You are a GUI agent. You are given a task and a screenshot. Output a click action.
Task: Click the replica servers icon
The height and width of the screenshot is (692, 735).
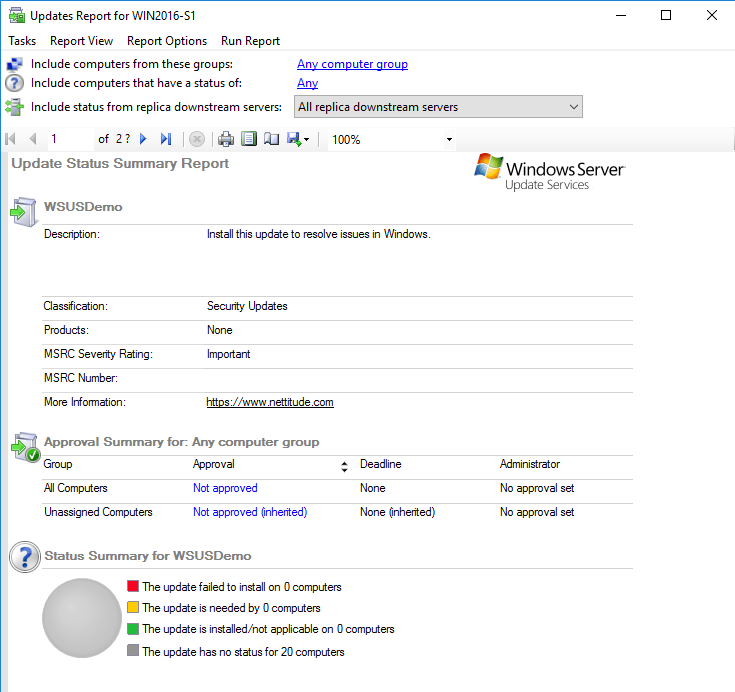pos(15,107)
